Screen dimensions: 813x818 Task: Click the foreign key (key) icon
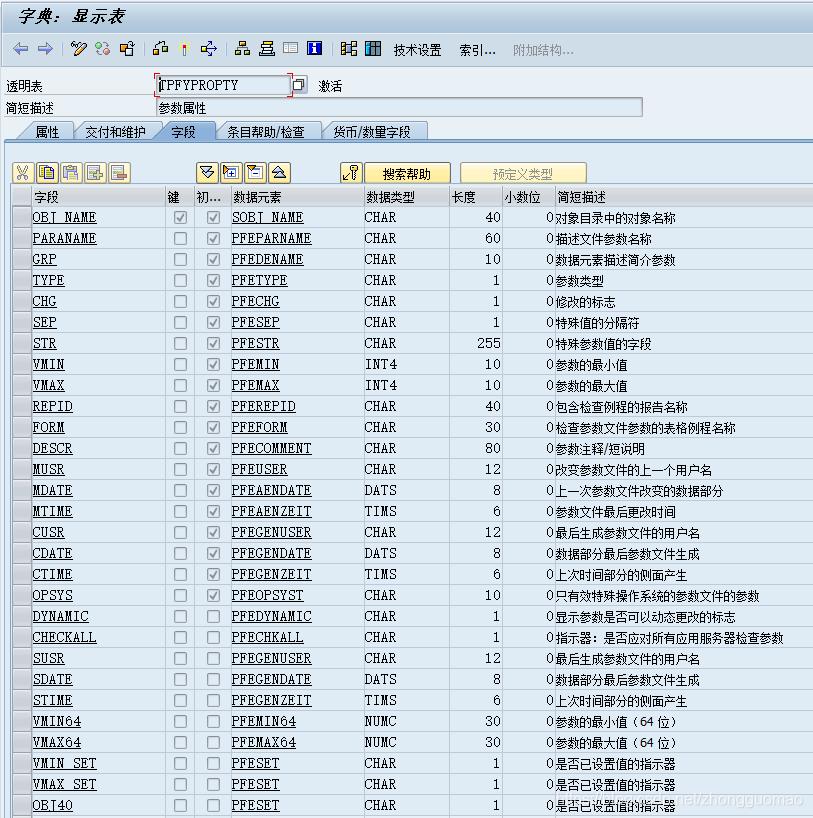pyautogui.click(x=351, y=173)
